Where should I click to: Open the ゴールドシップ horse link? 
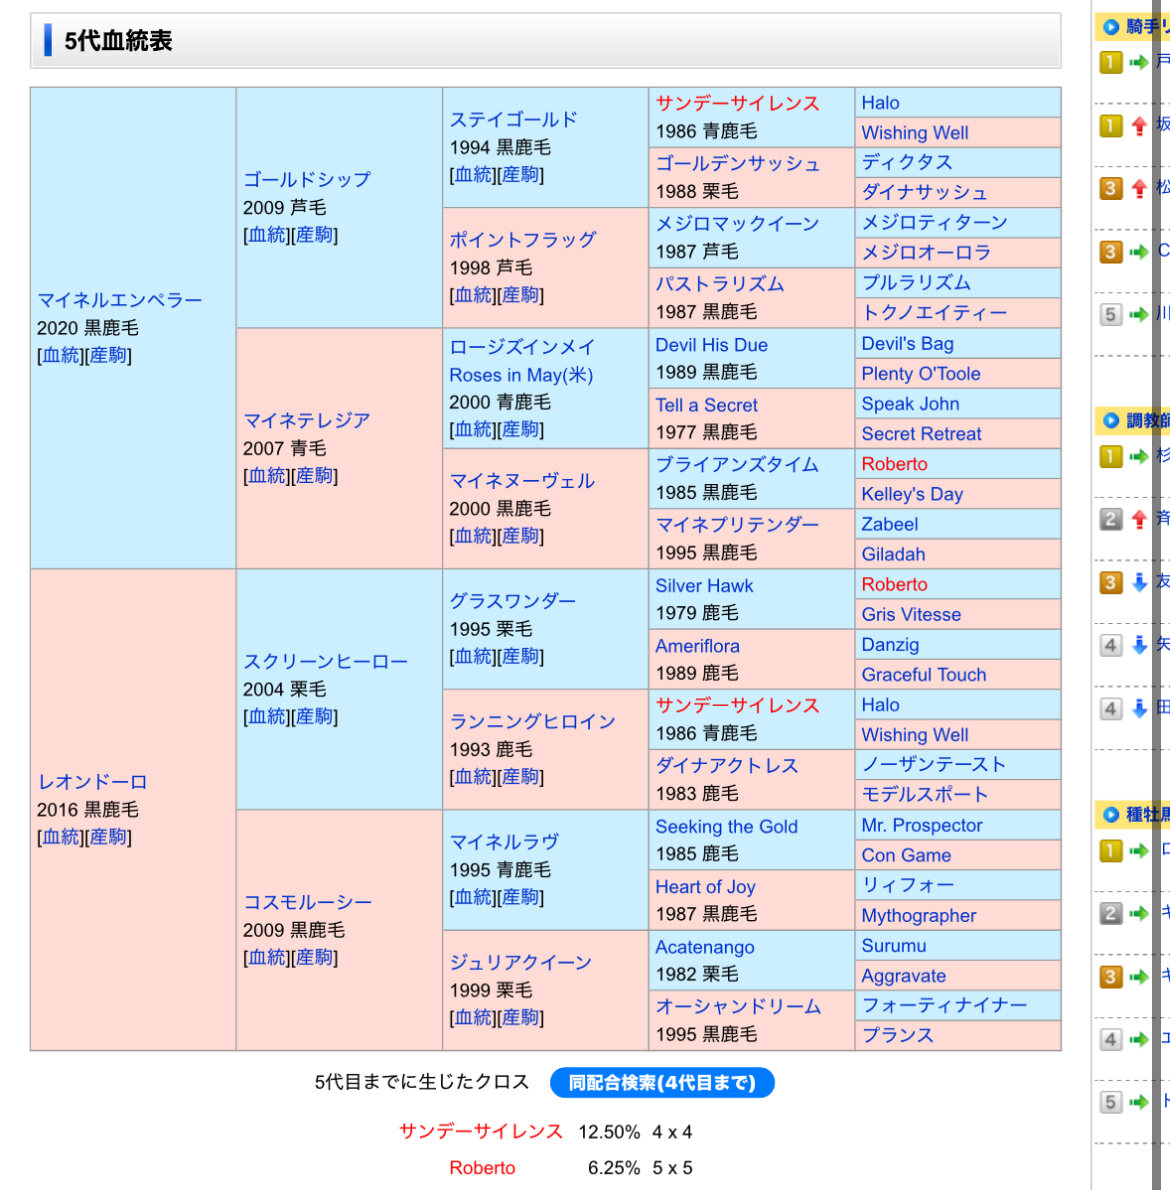[306, 180]
